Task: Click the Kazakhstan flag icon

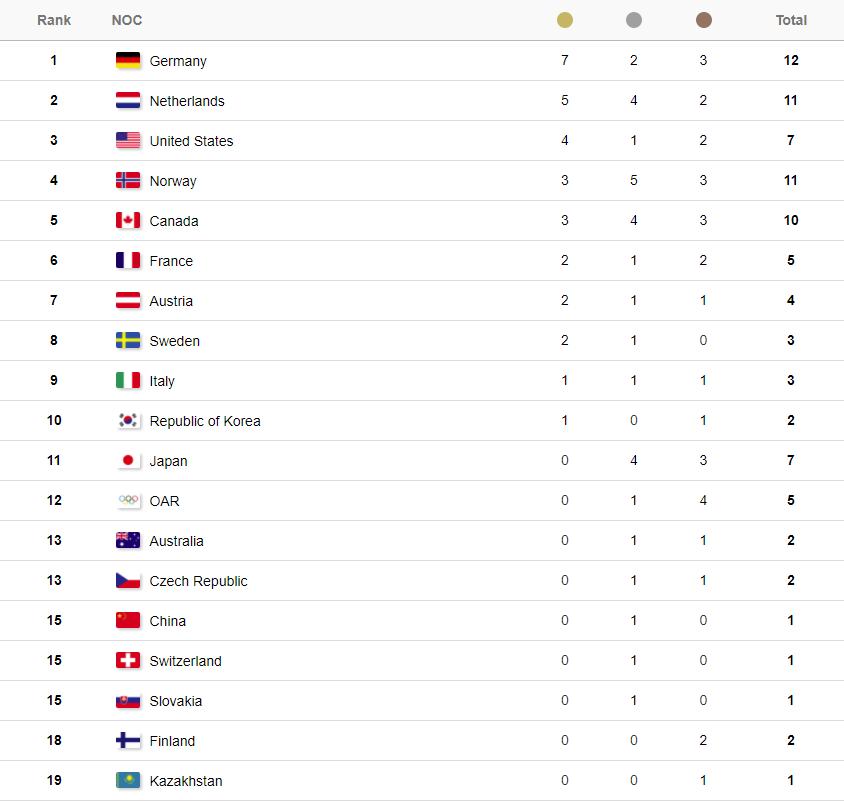Action: 128,781
